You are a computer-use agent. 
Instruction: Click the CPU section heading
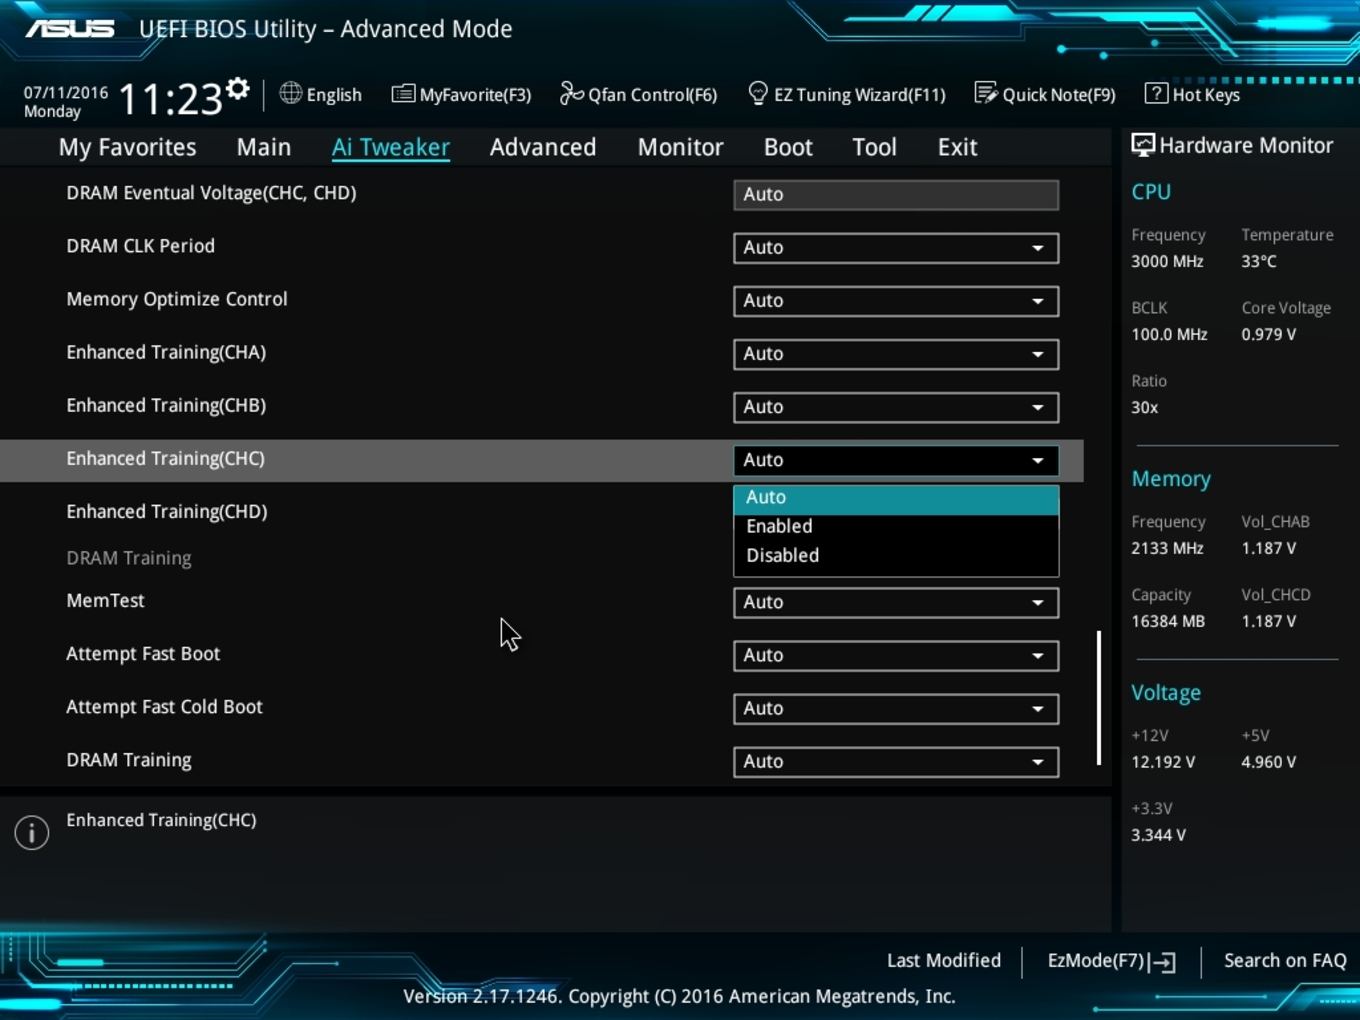click(x=1151, y=192)
